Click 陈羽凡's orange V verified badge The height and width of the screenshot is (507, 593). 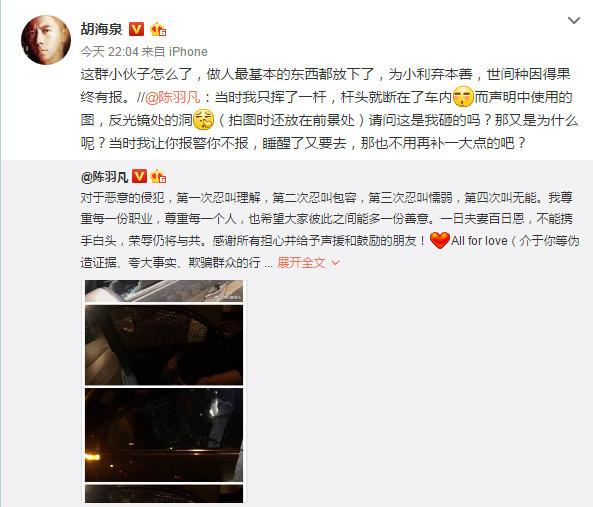139,176
